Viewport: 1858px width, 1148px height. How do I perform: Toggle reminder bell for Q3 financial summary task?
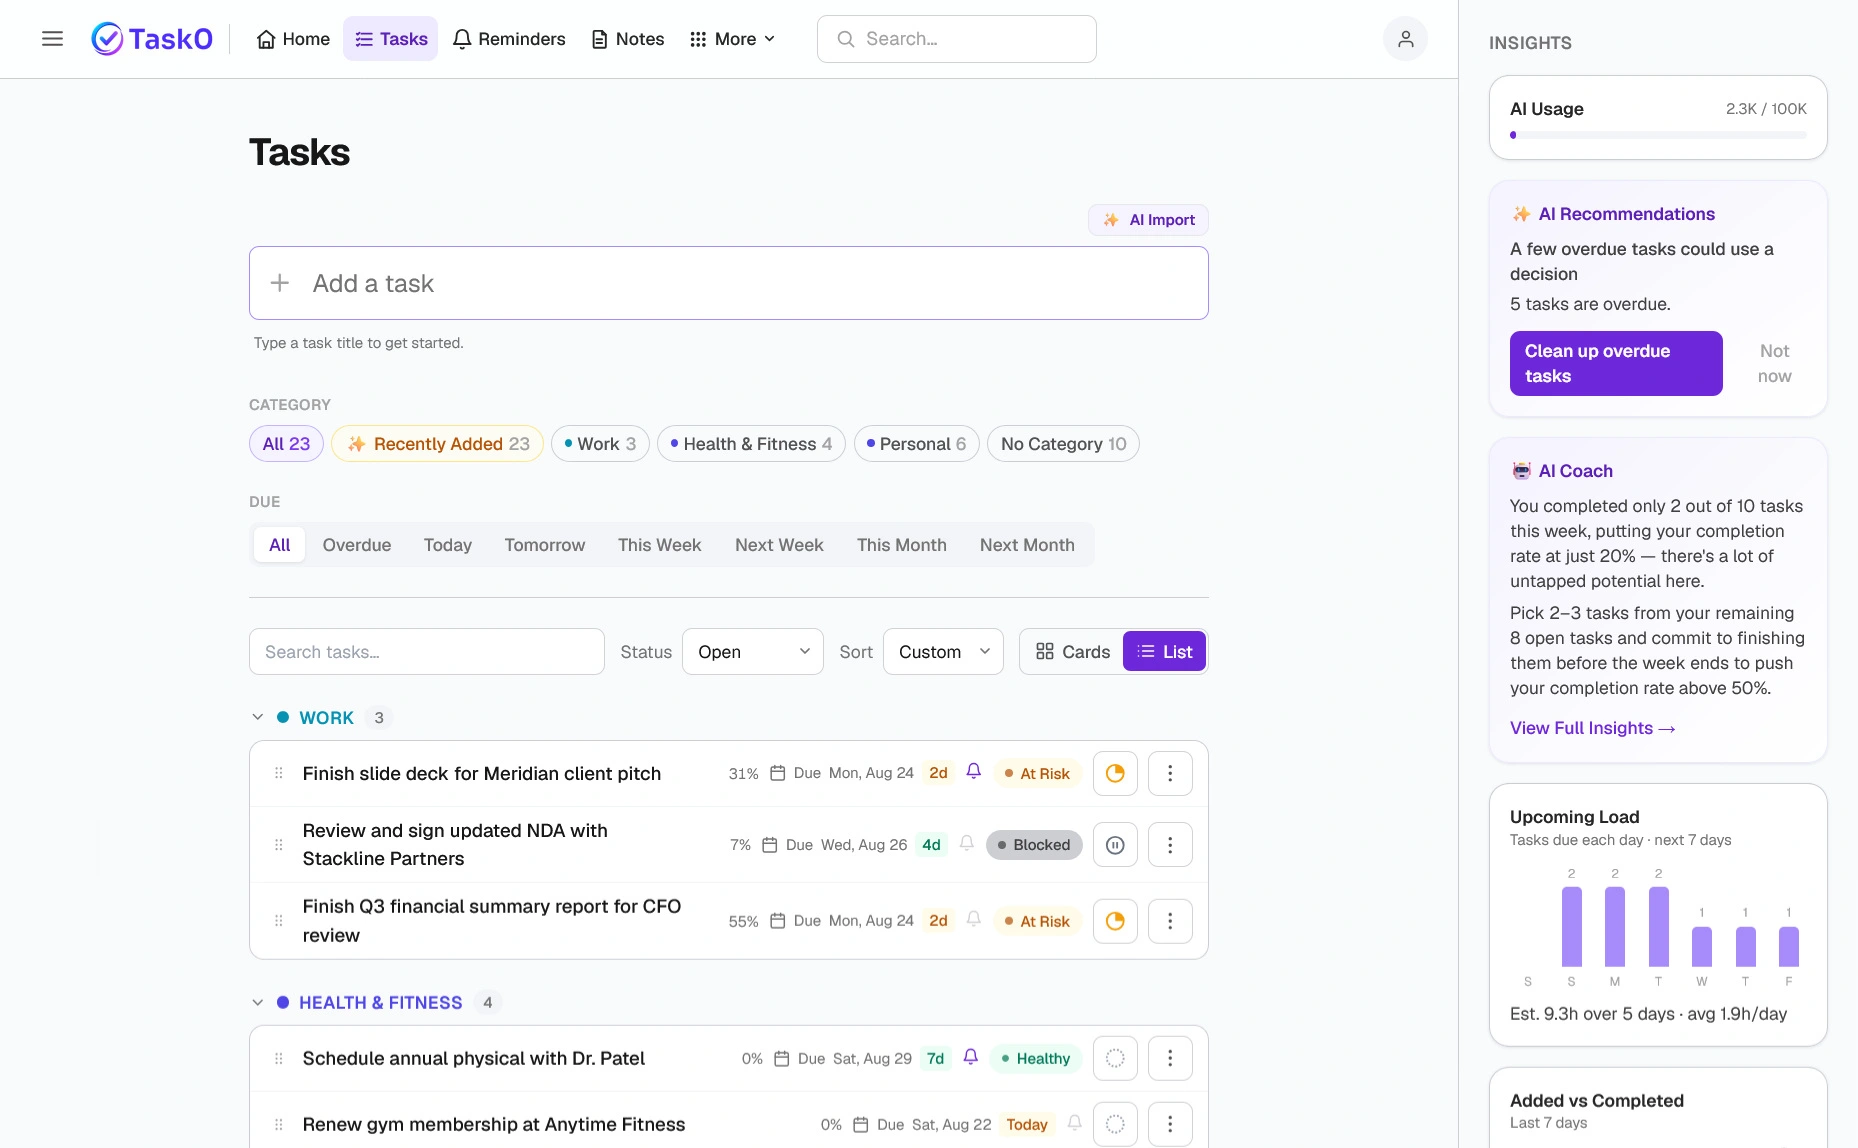(x=973, y=920)
